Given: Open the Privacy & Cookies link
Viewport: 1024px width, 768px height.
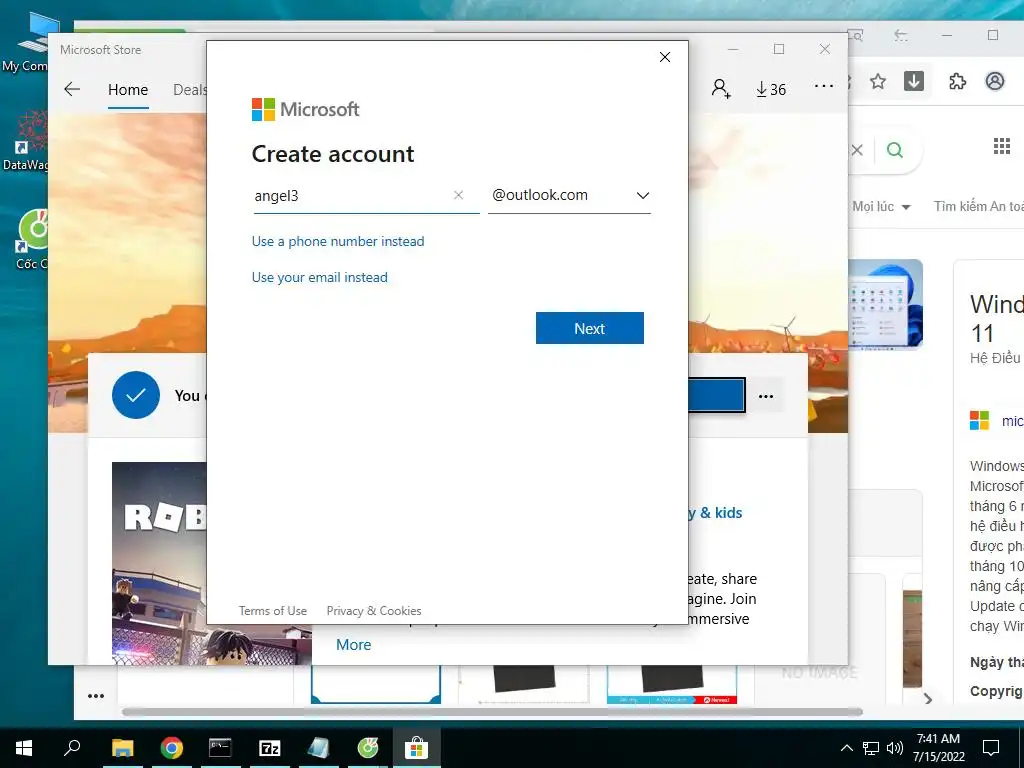Looking at the screenshot, I should coord(374,611).
